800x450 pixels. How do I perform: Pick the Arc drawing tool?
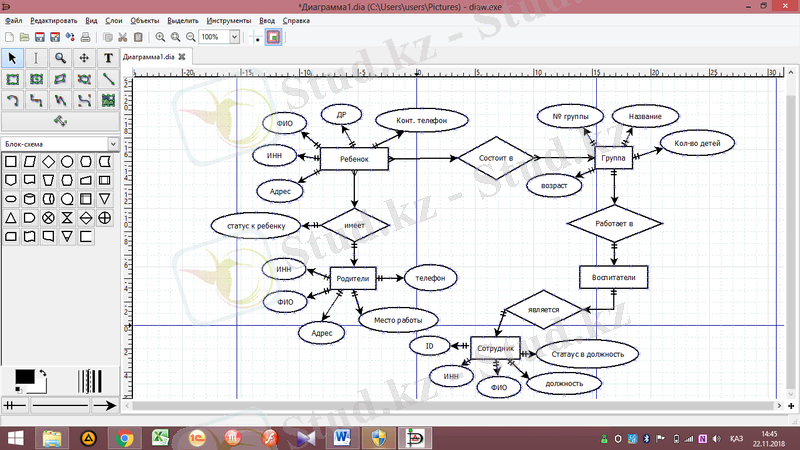point(12,100)
